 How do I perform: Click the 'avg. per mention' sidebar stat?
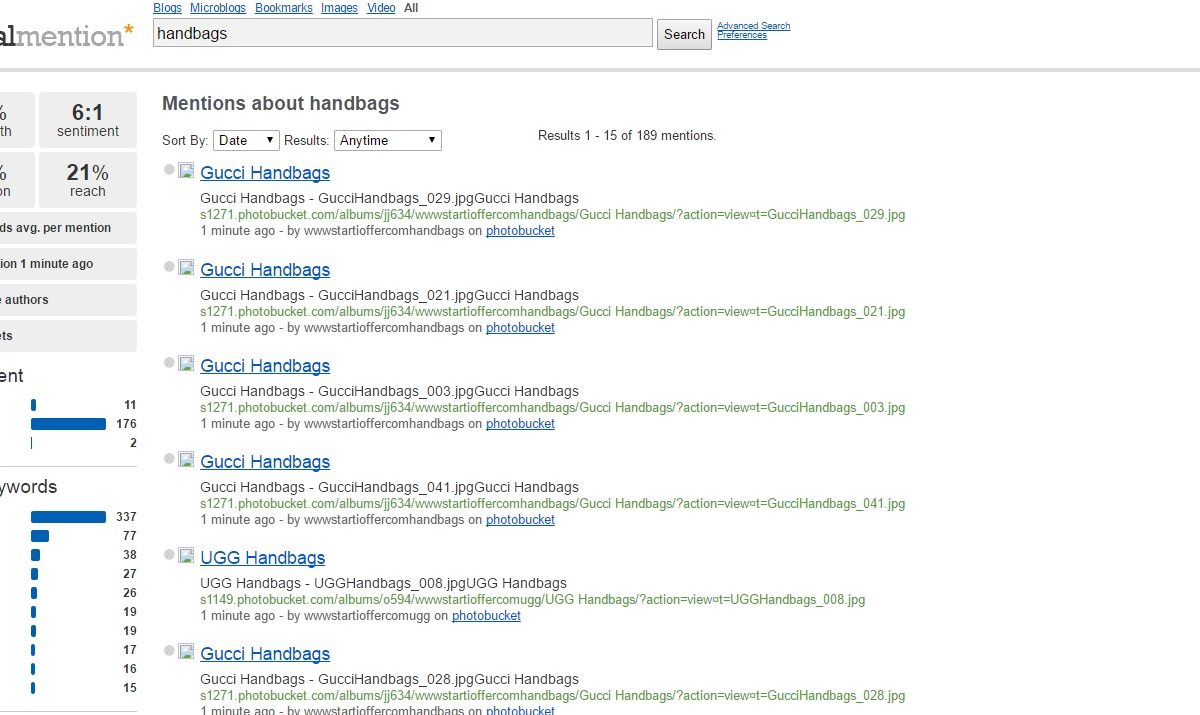[68, 228]
